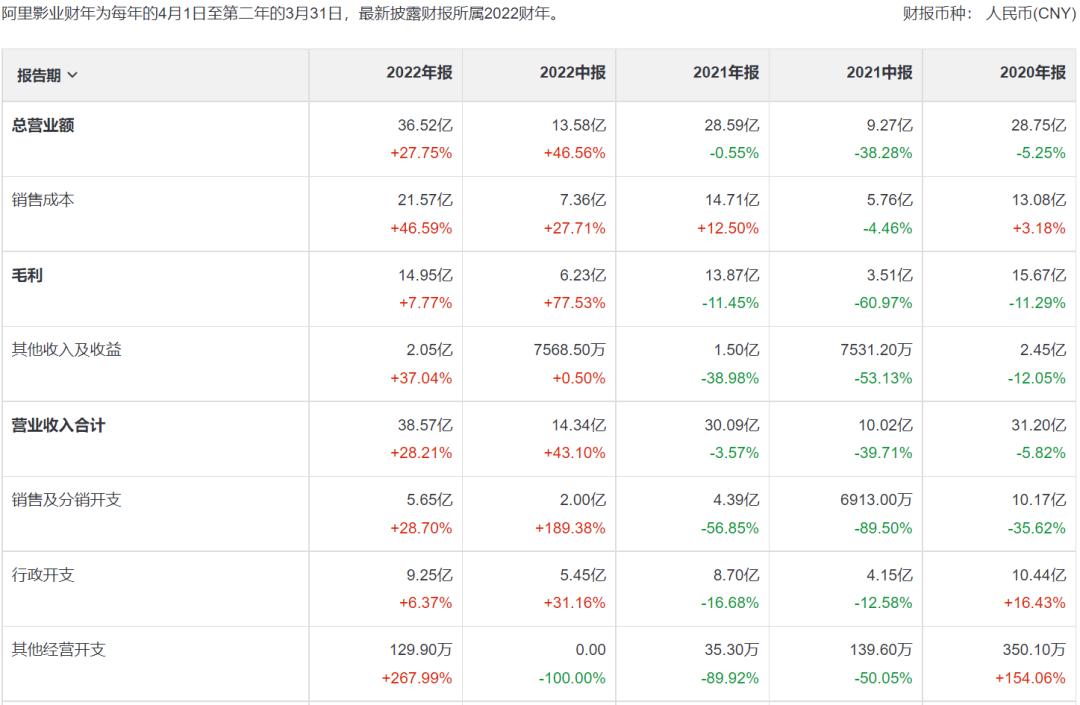
Task: Open the 报告期 dropdown chevron
Action: (72, 76)
